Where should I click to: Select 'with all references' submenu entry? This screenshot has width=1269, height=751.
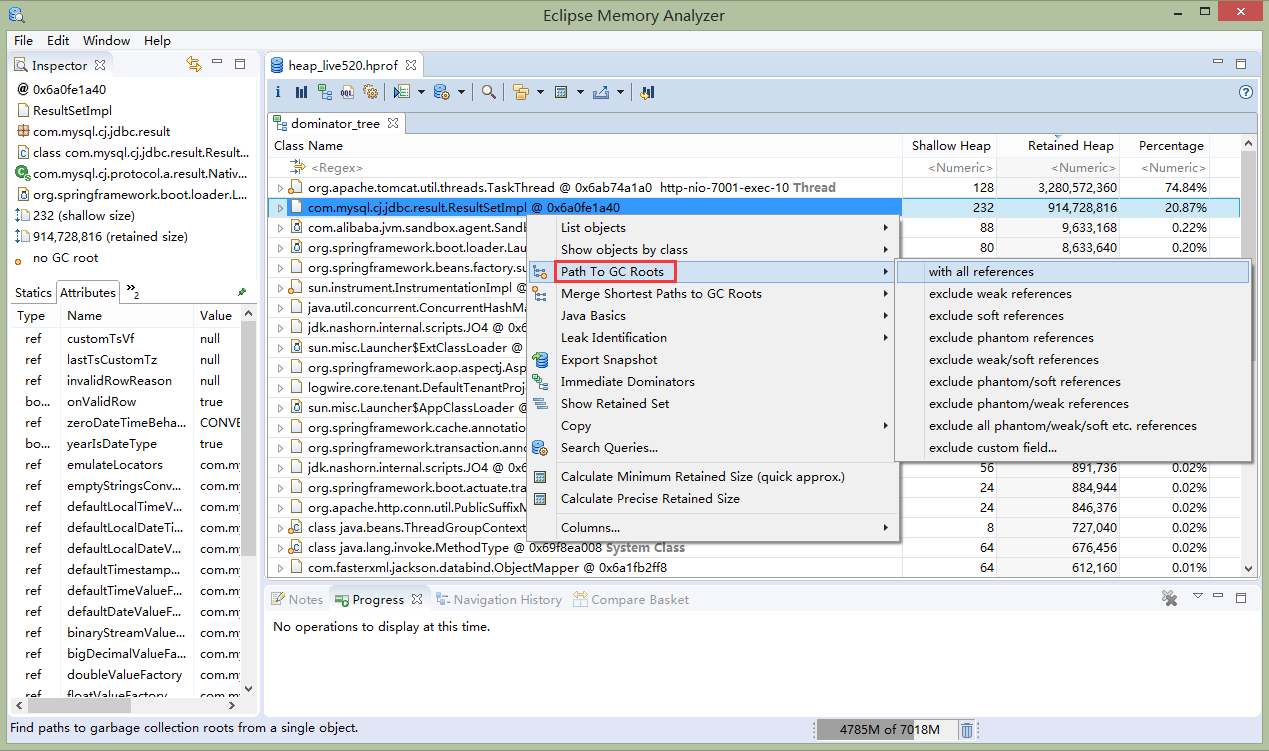tap(1073, 272)
